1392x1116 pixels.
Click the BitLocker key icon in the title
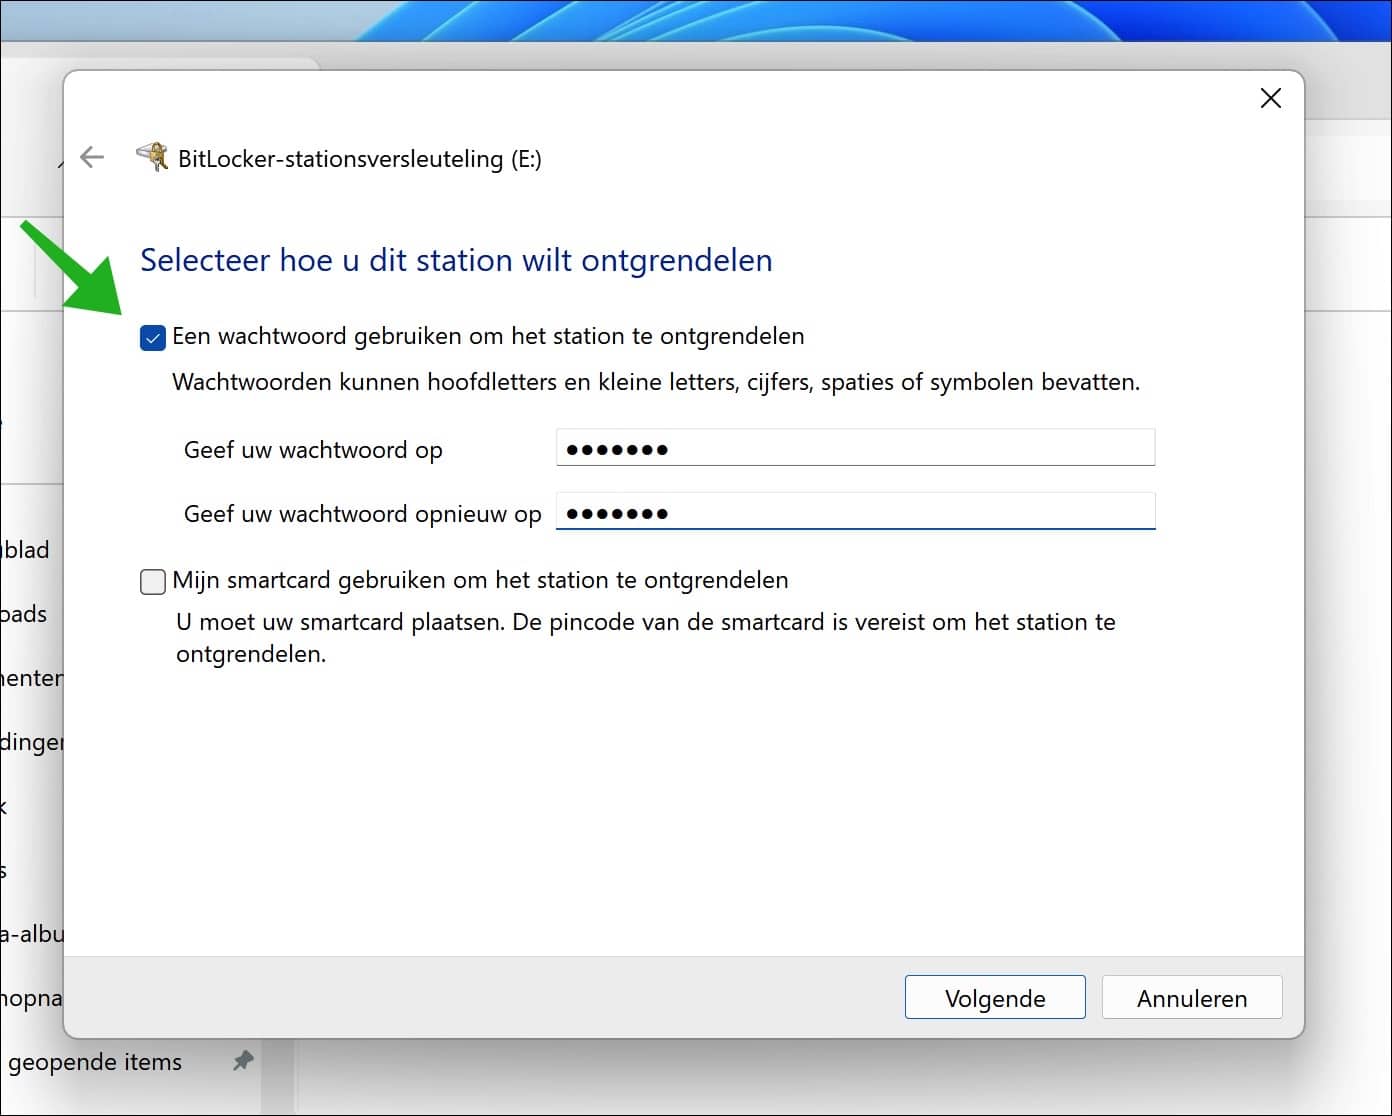click(152, 157)
